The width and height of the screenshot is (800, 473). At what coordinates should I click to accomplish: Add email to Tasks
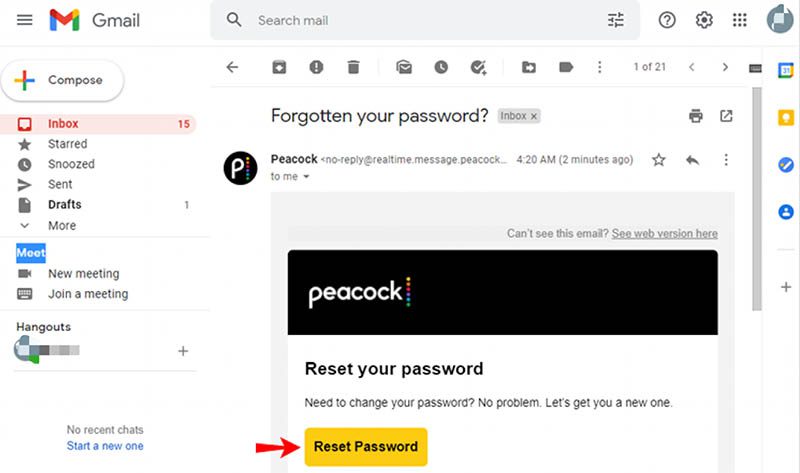[x=478, y=67]
